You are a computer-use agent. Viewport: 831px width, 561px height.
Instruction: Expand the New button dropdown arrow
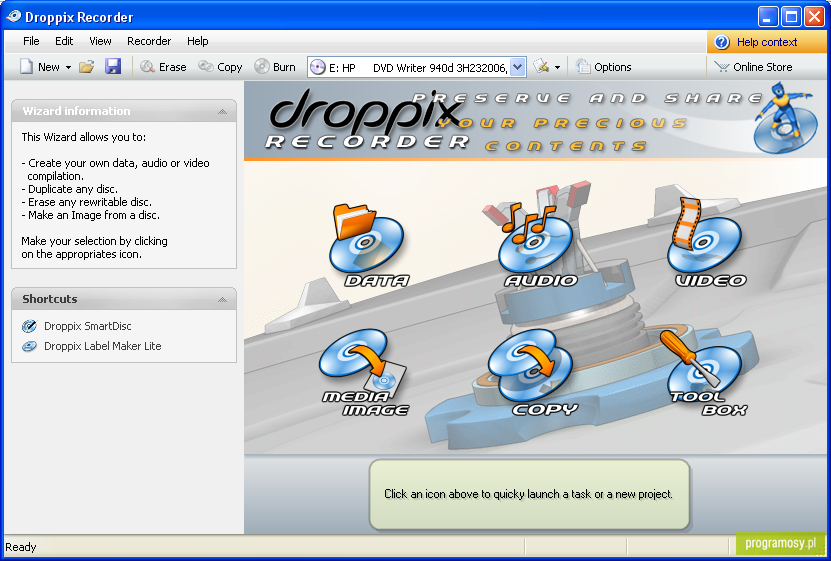coord(68,67)
